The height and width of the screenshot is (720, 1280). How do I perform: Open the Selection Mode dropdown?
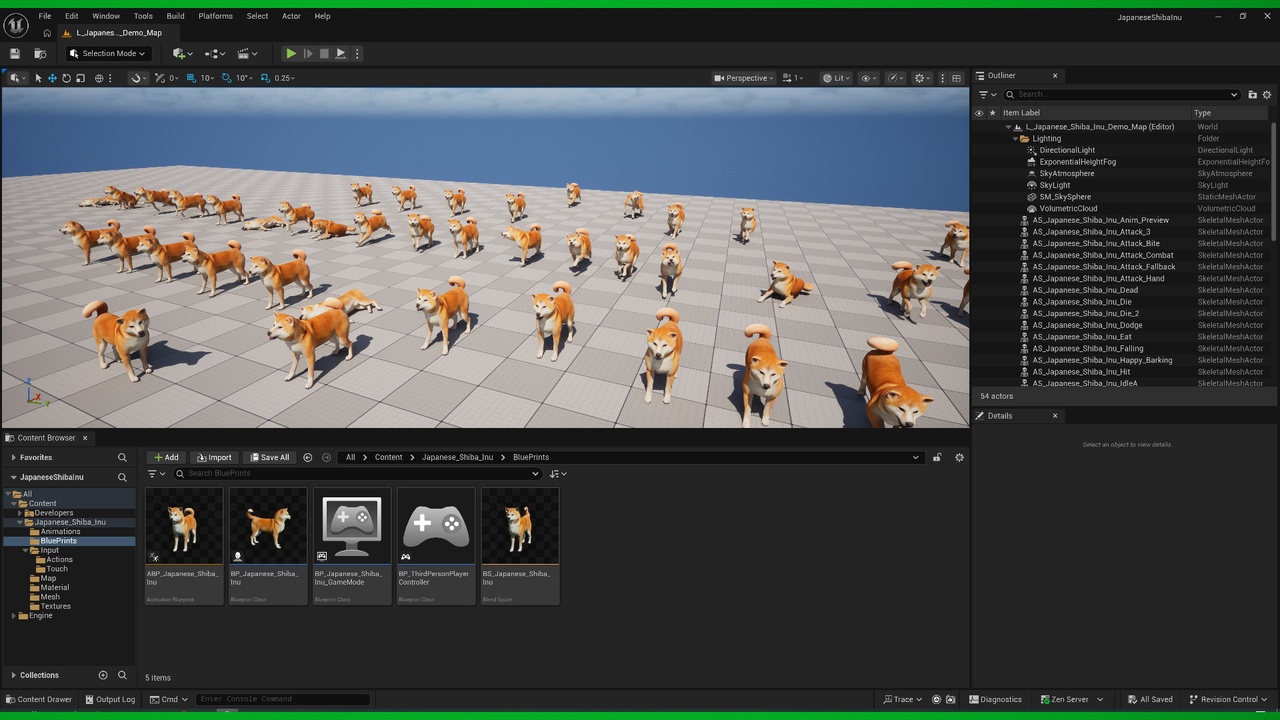point(107,53)
